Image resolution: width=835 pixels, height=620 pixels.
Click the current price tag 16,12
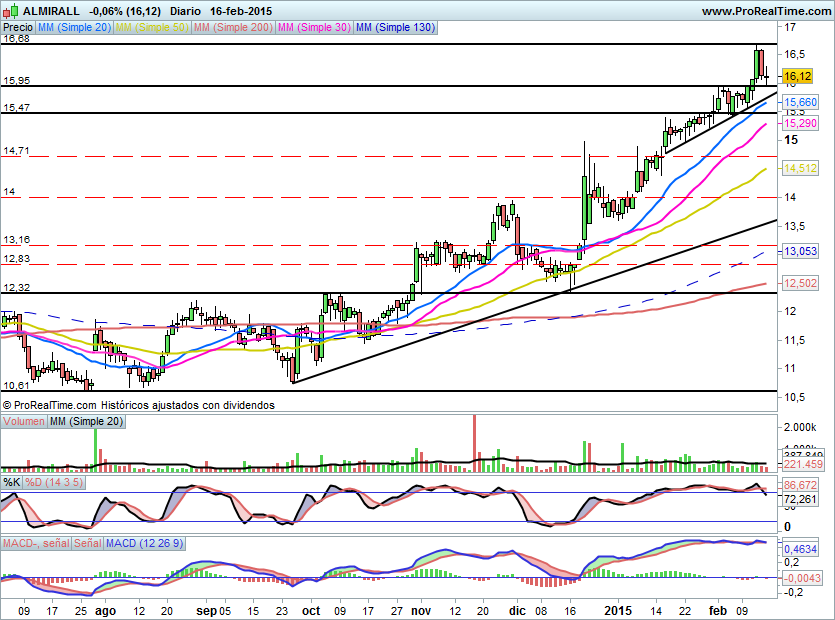[x=796, y=76]
